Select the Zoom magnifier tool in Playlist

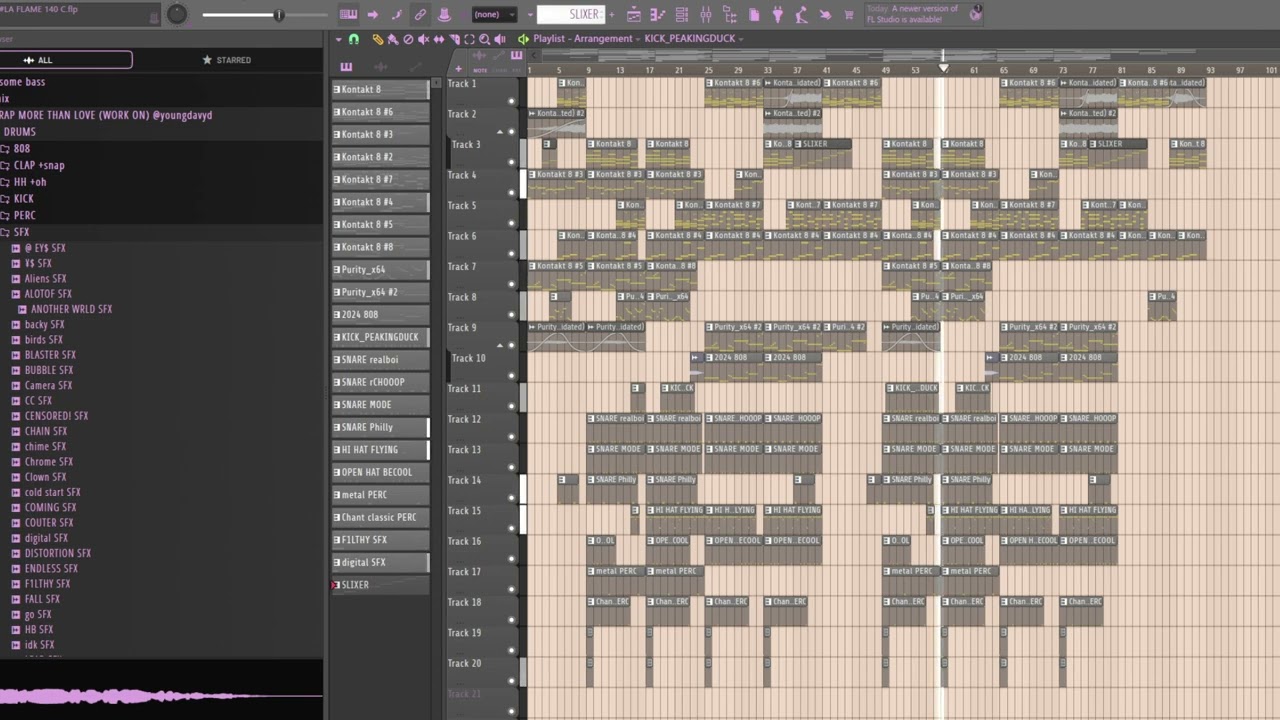point(484,39)
